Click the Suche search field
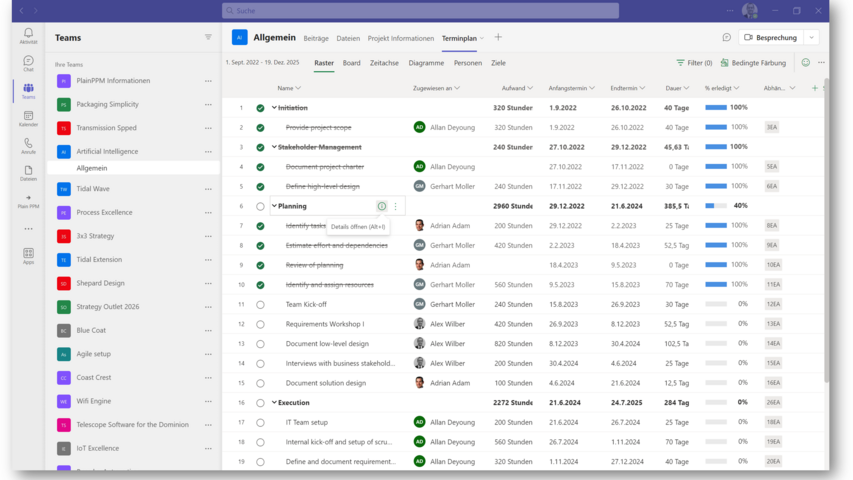Image resolution: width=853 pixels, height=480 pixels. (420, 10)
